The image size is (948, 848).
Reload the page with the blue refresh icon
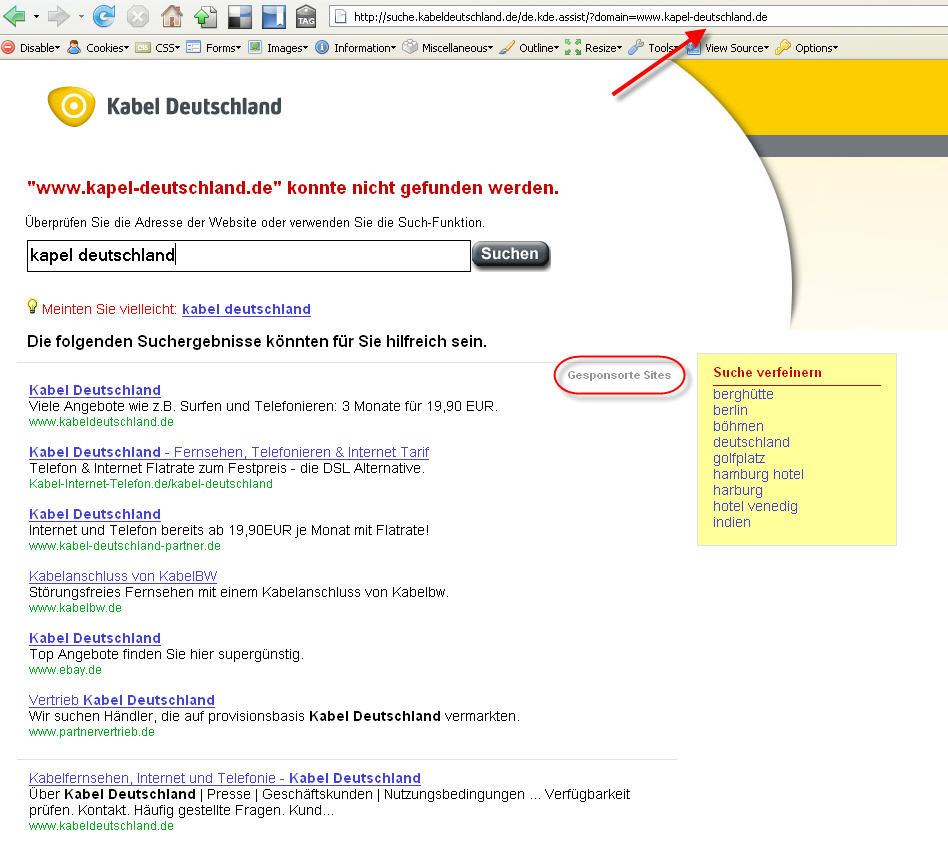pos(104,16)
